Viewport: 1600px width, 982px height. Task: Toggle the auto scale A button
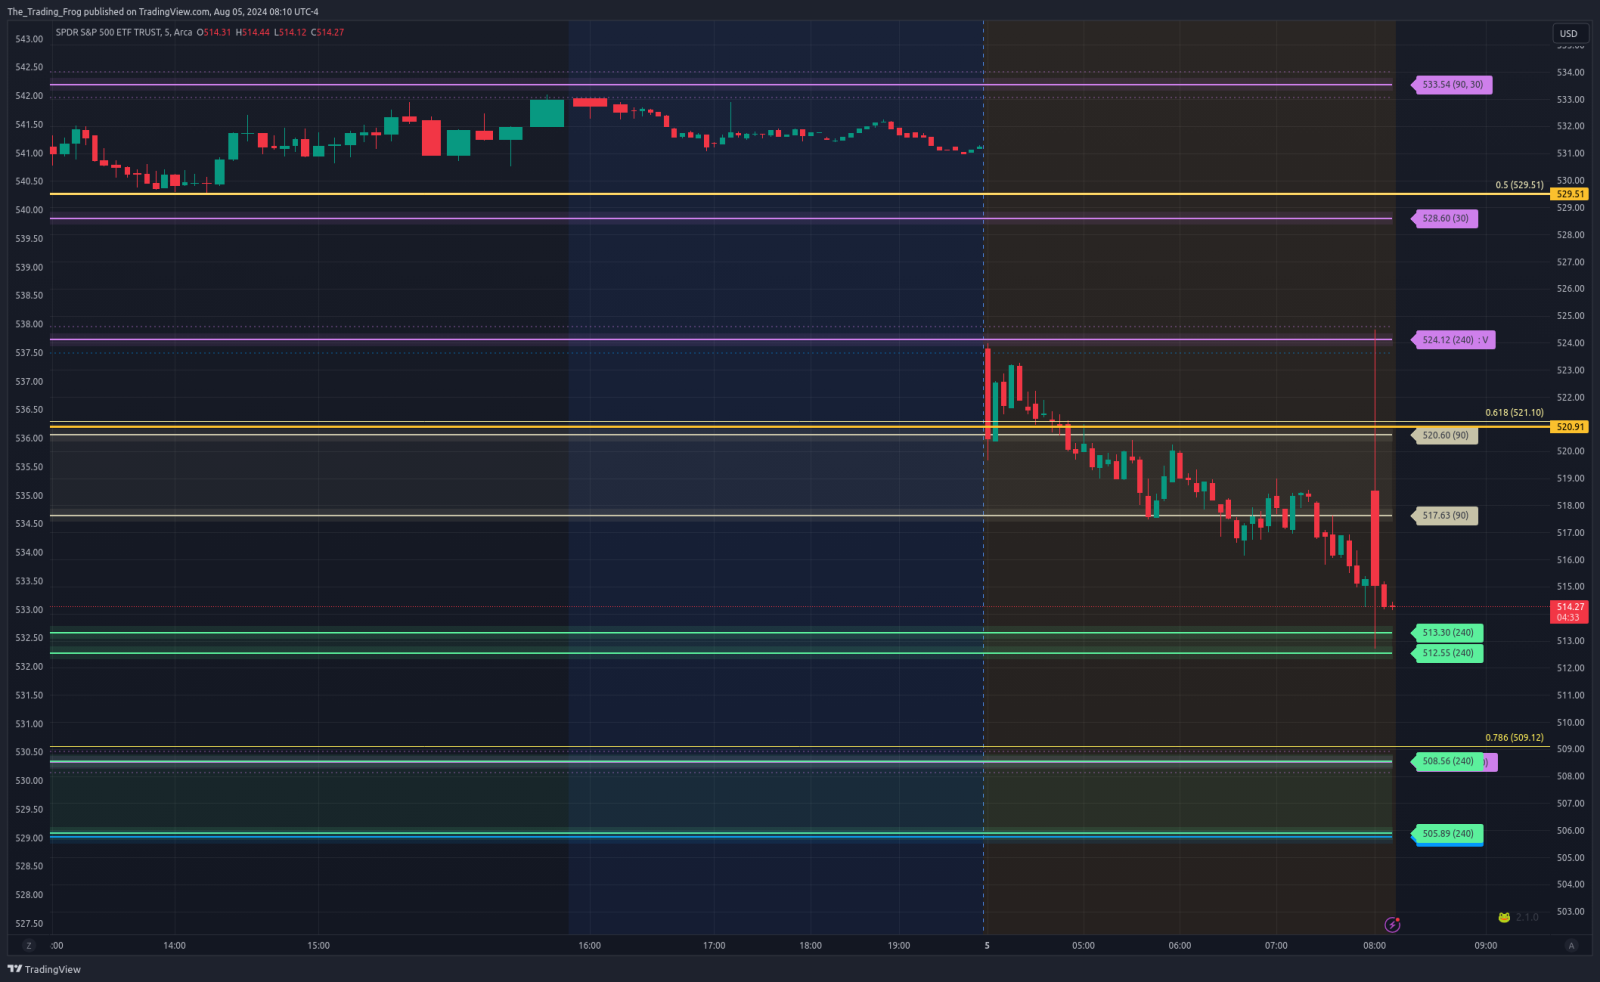tap(1571, 945)
